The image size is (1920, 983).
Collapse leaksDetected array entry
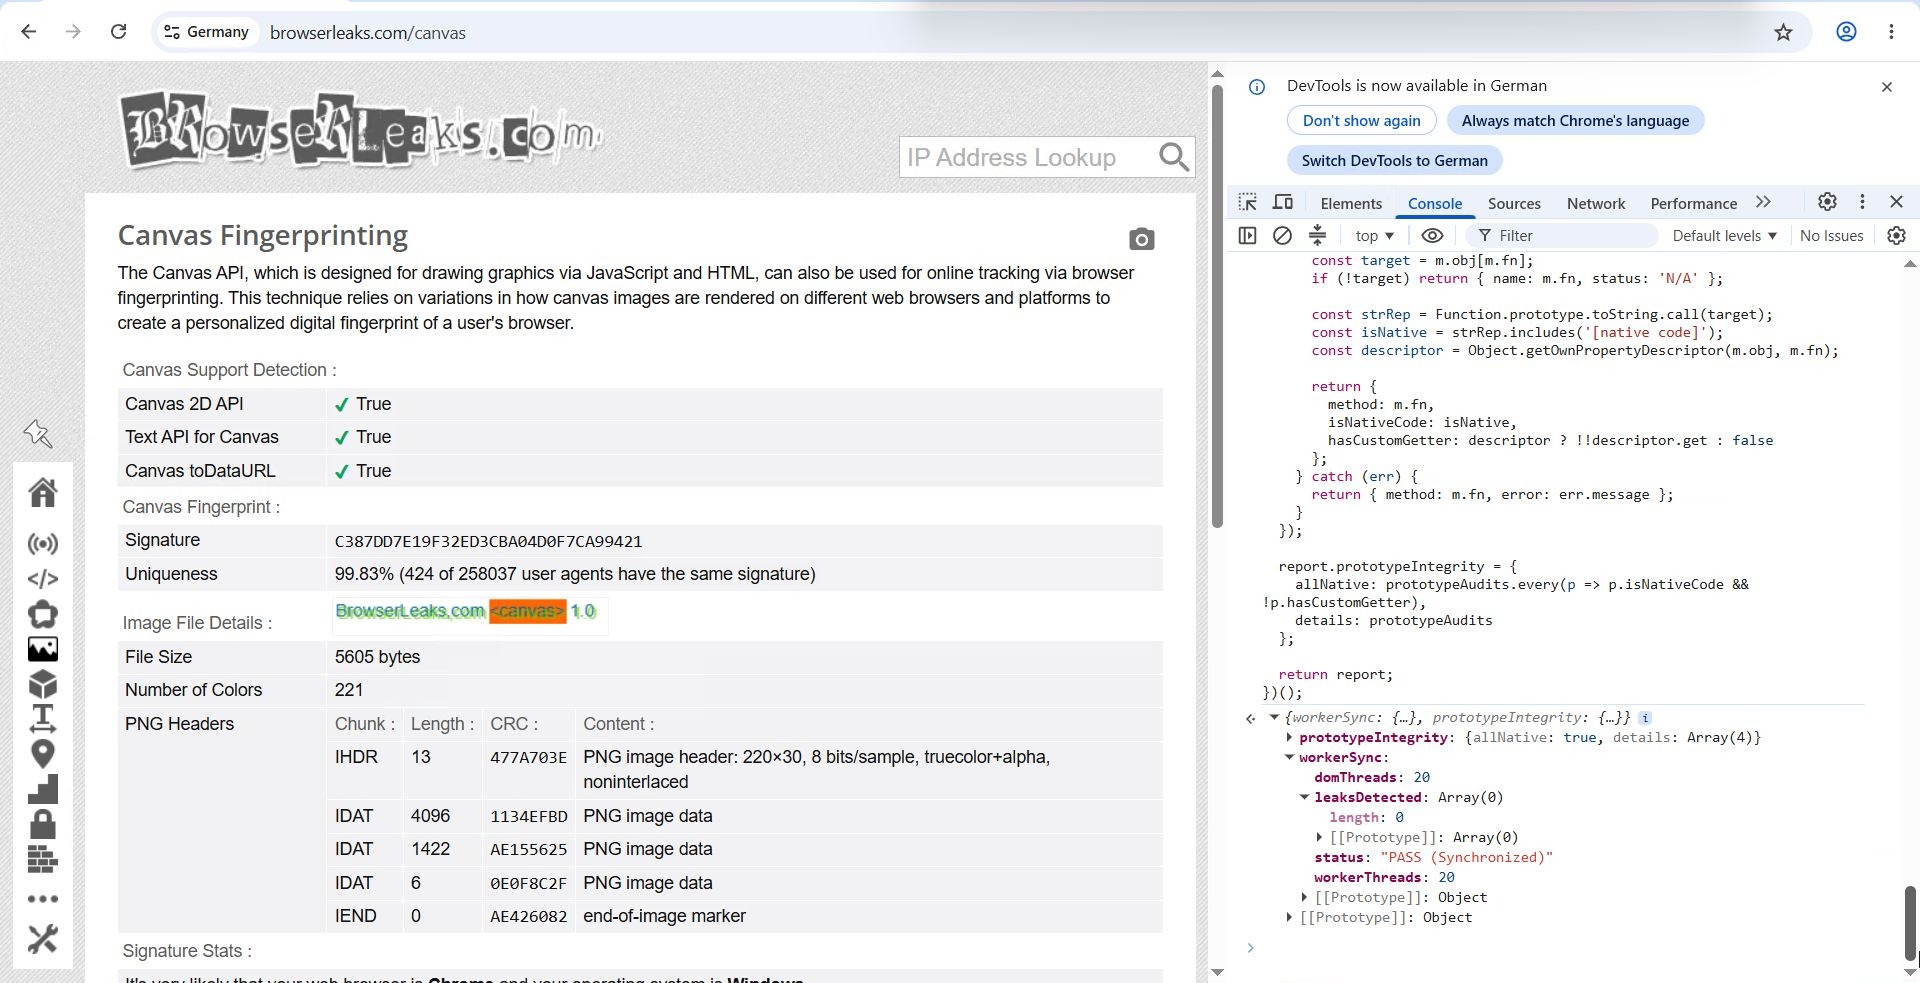point(1304,797)
